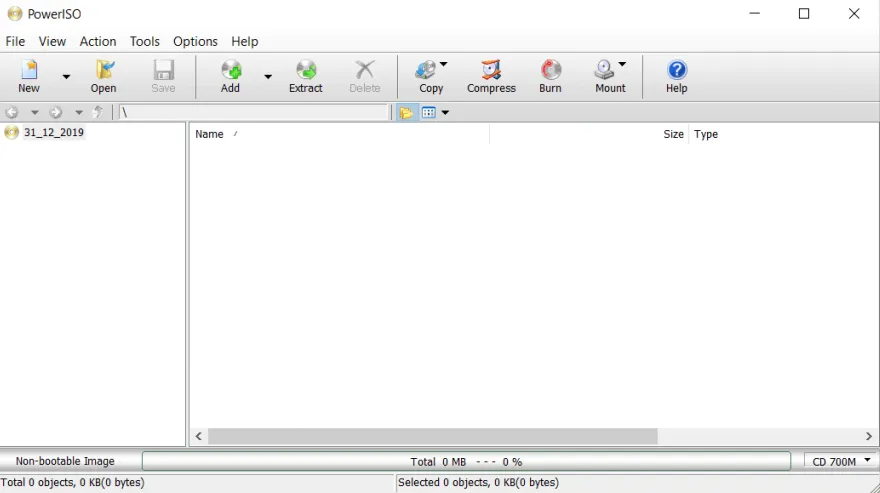880x493 pixels.
Task: Open the Tools menu
Action: pos(145,42)
